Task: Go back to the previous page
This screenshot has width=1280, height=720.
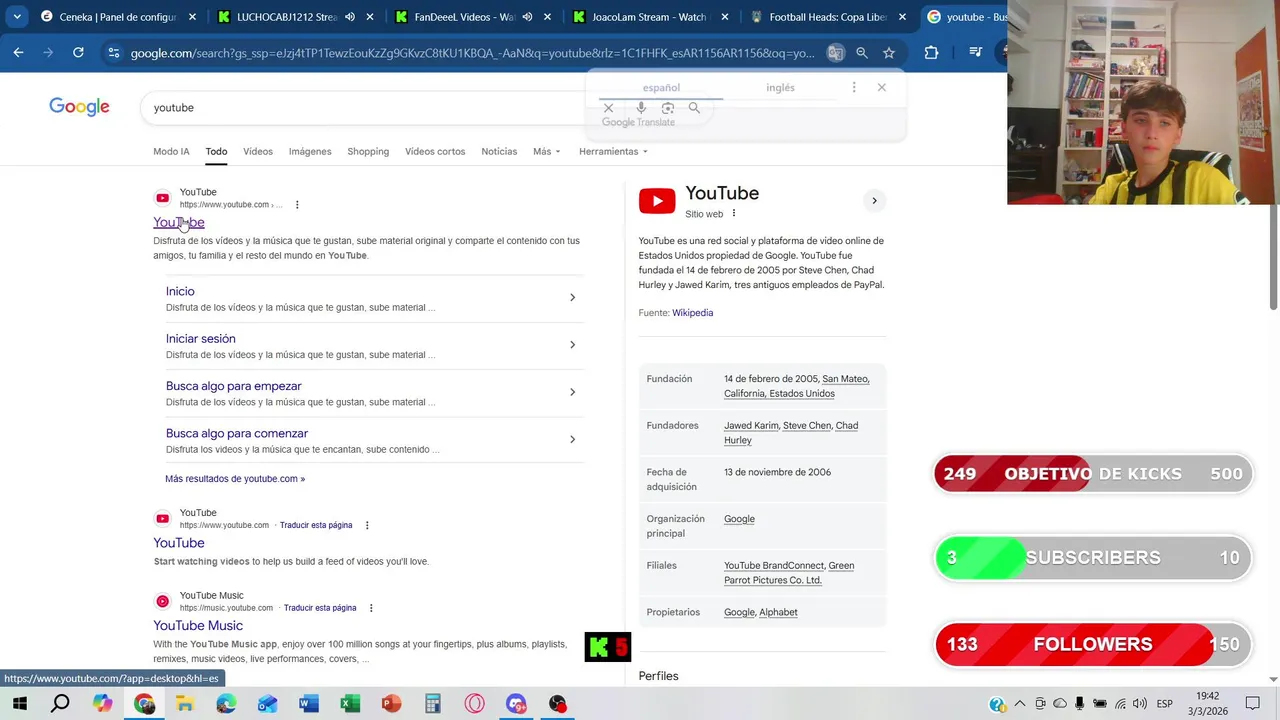Action: pos(19,52)
